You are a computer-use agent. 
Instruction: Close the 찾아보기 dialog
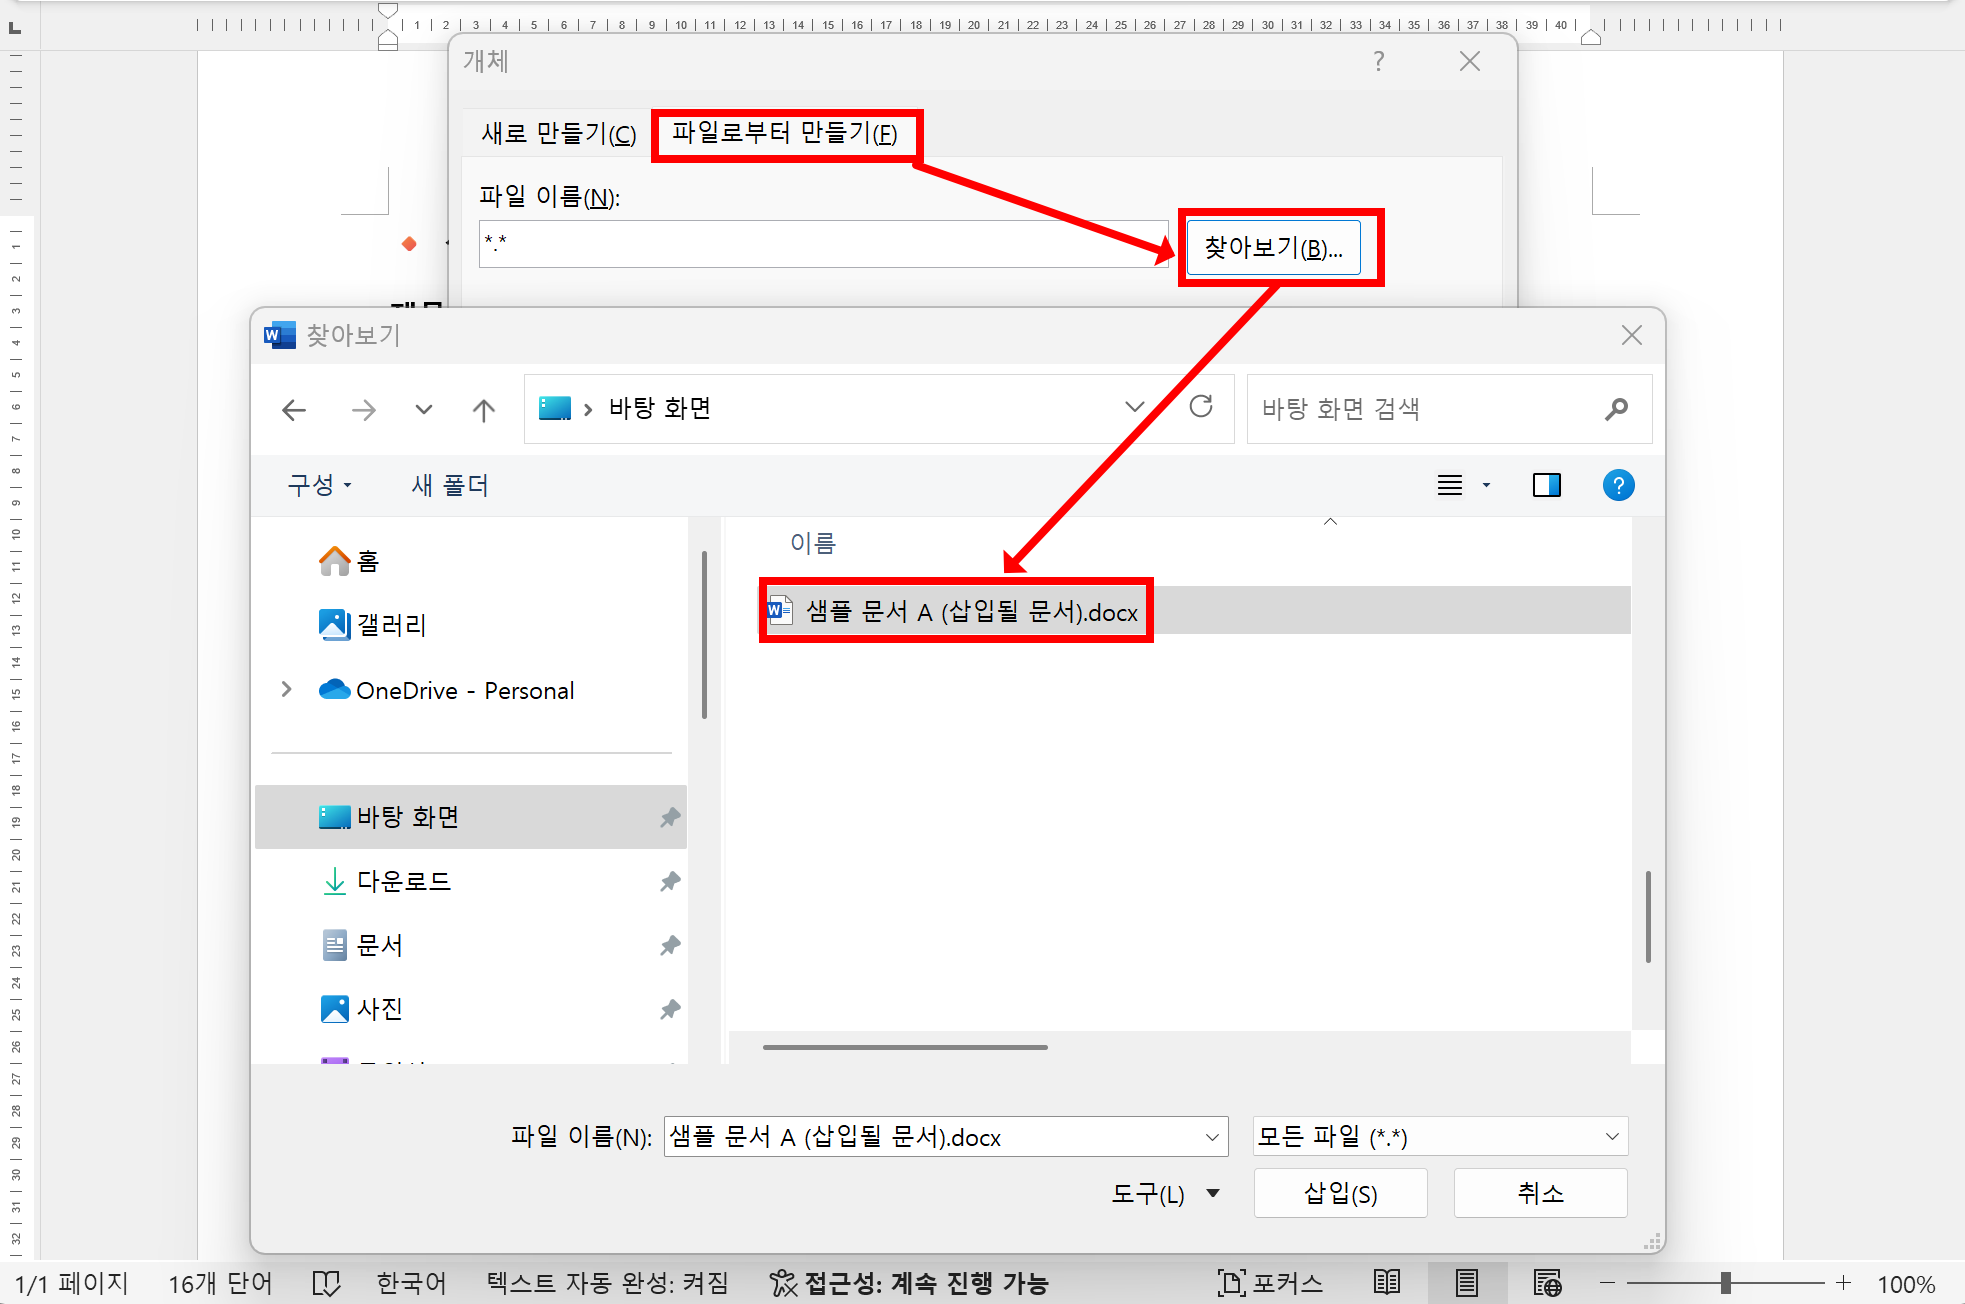pyautogui.click(x=1631, y=335)
